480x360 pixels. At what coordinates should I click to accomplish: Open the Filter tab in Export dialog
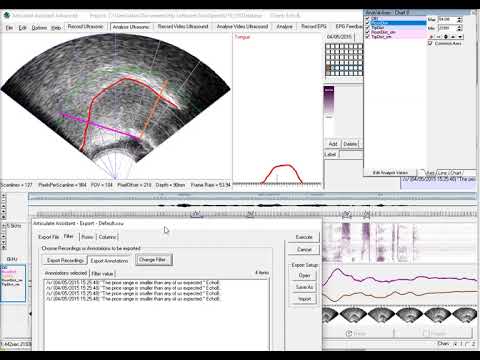pos(69,236)
